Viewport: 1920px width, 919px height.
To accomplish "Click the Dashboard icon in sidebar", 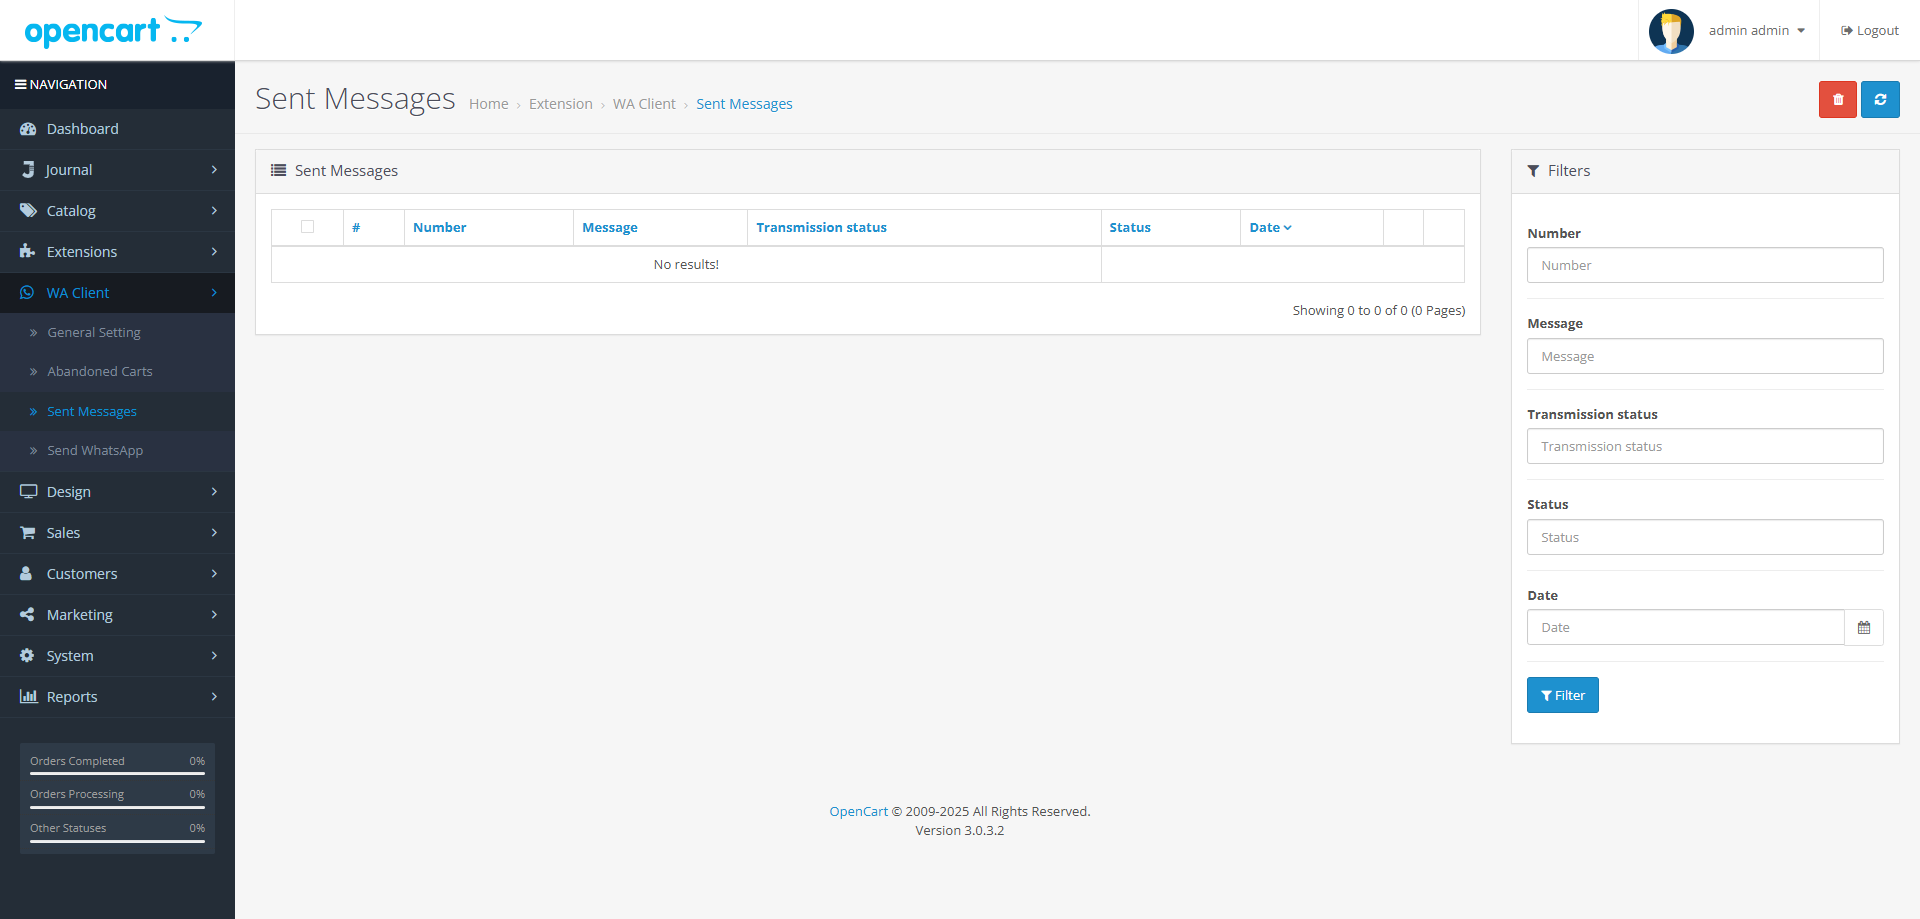I will [28, 129].
